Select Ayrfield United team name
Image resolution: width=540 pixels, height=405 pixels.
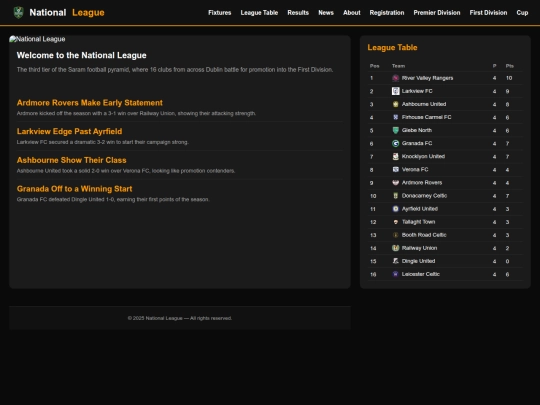[x=420, y=209]
